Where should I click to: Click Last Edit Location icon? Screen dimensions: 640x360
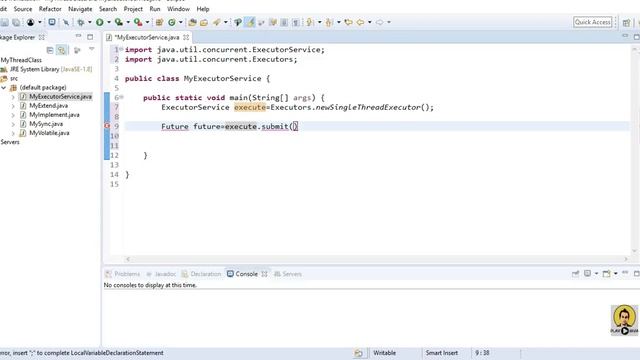point(348,22)
